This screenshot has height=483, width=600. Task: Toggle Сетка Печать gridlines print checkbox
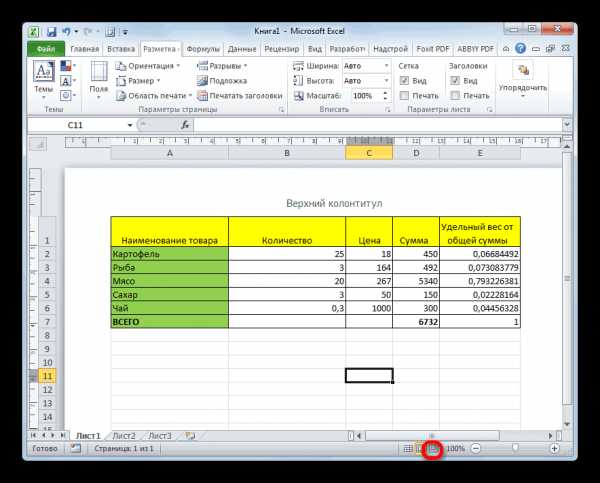tap(404, 96)
